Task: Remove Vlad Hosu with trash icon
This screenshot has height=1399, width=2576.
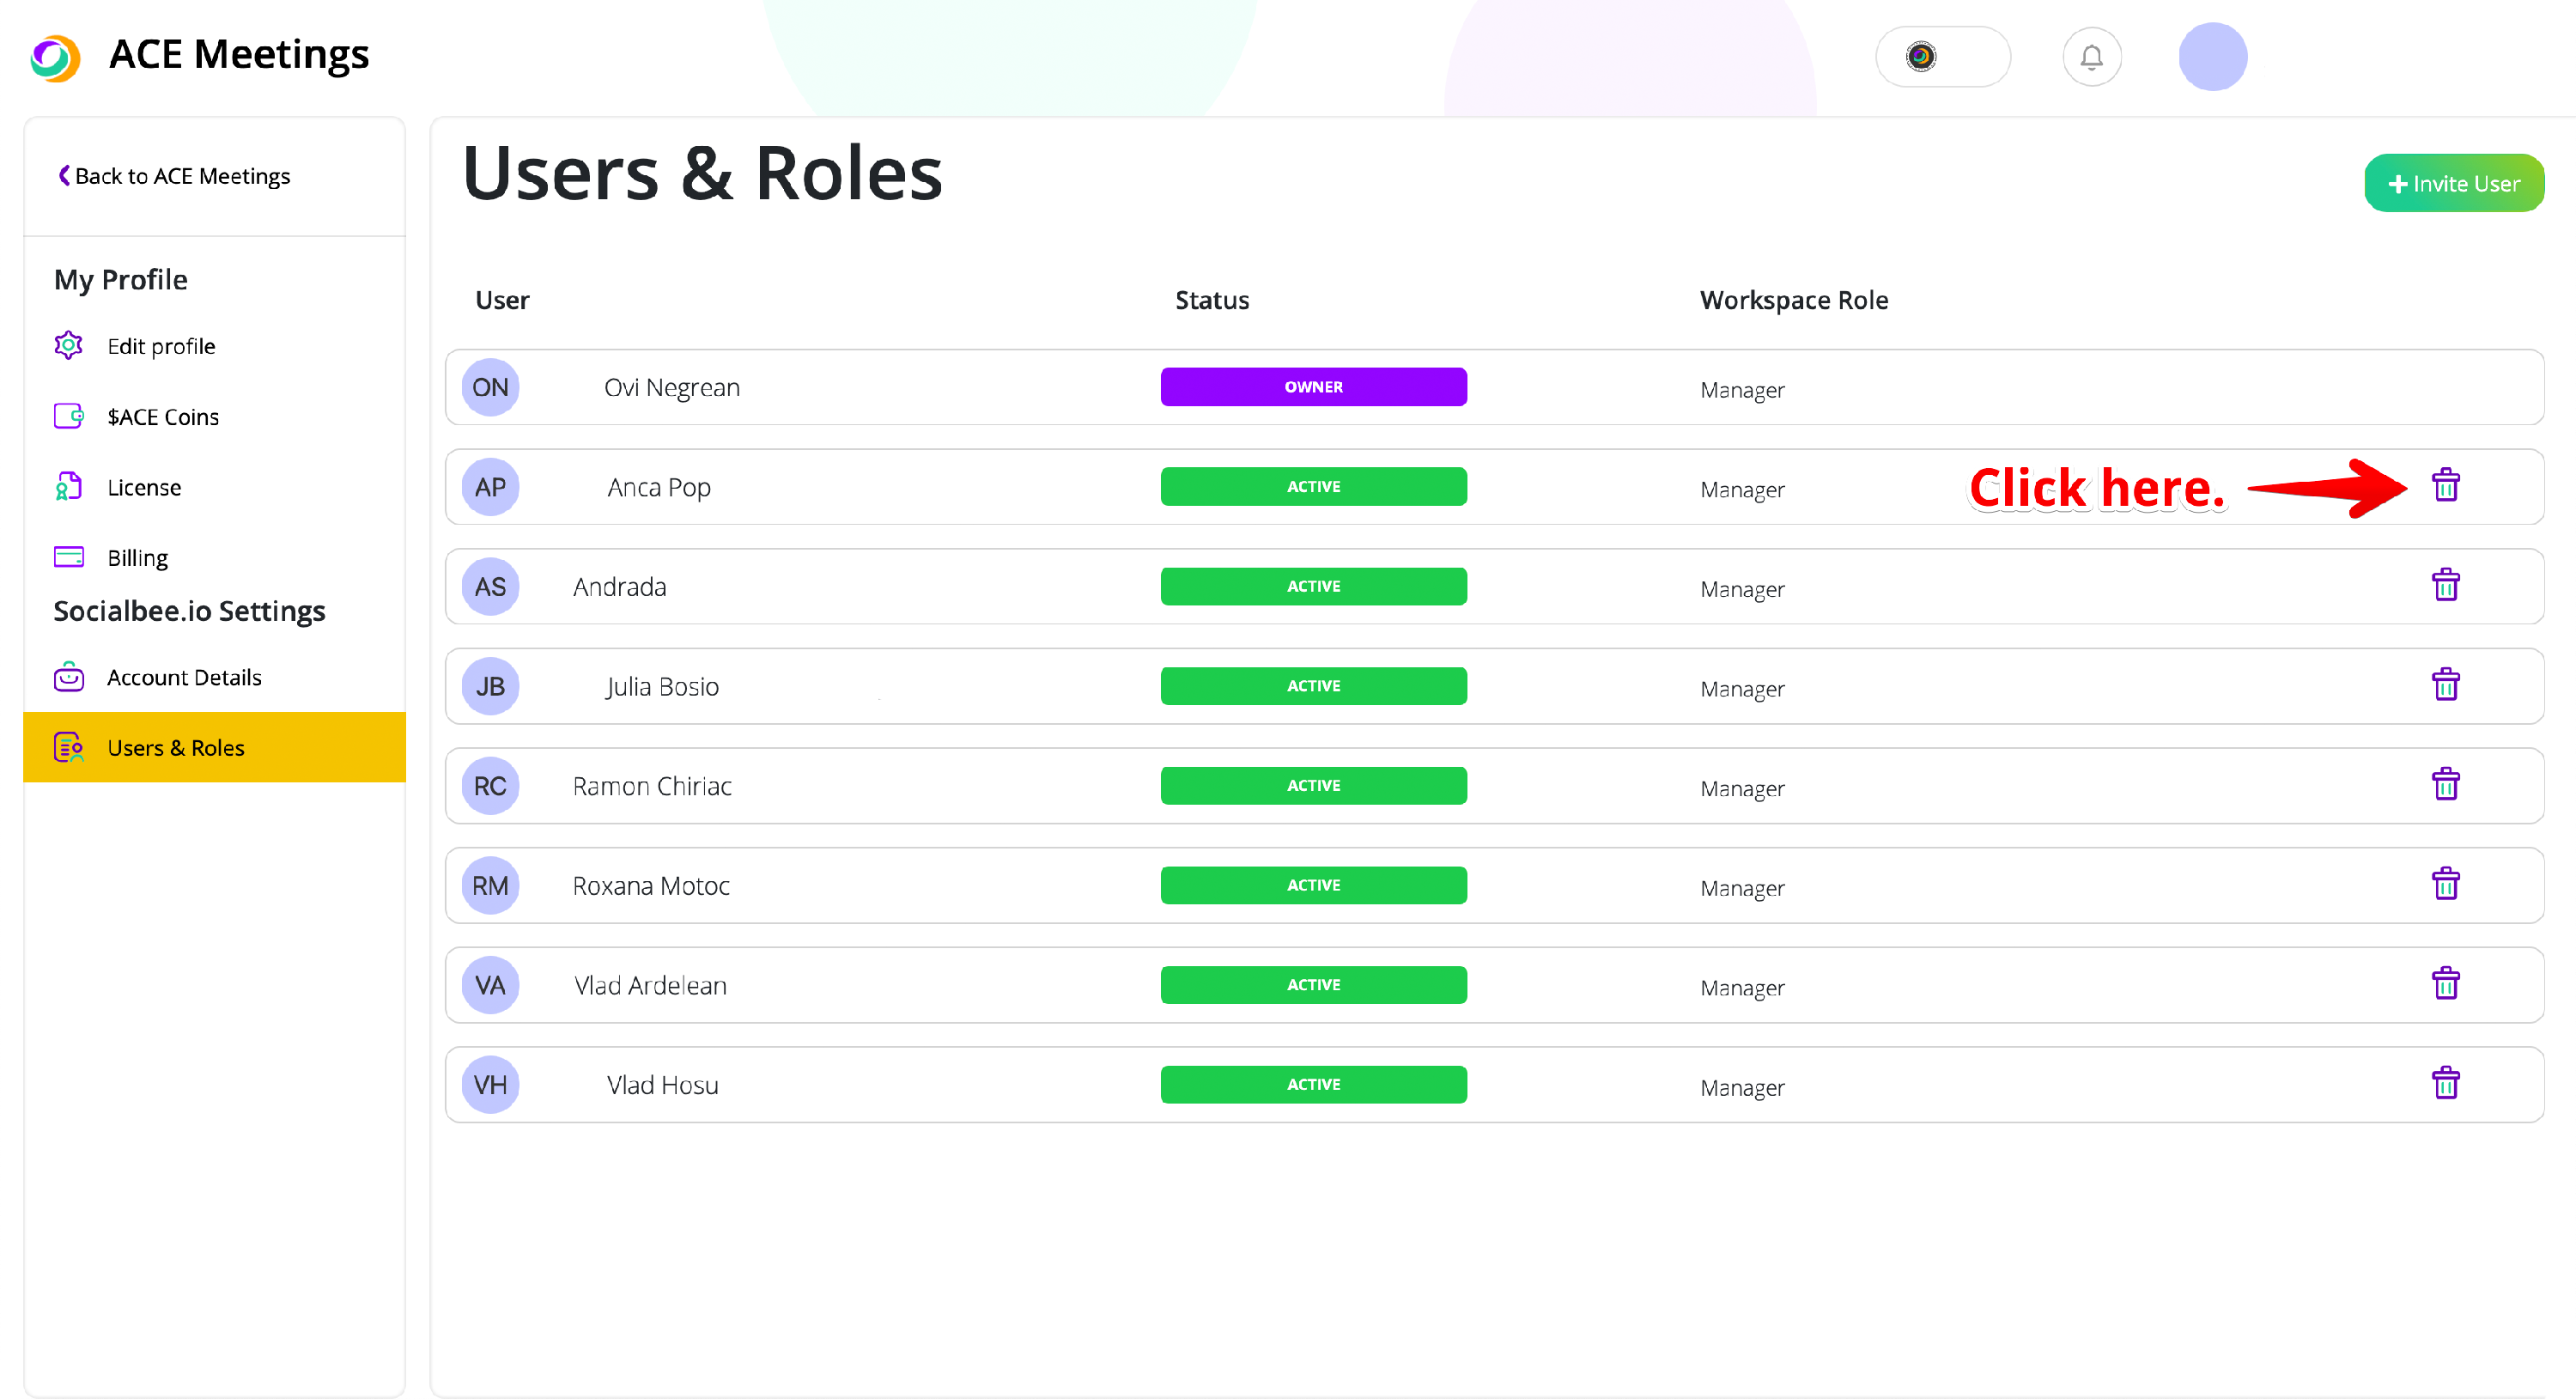Action: pos(2445,1084)
